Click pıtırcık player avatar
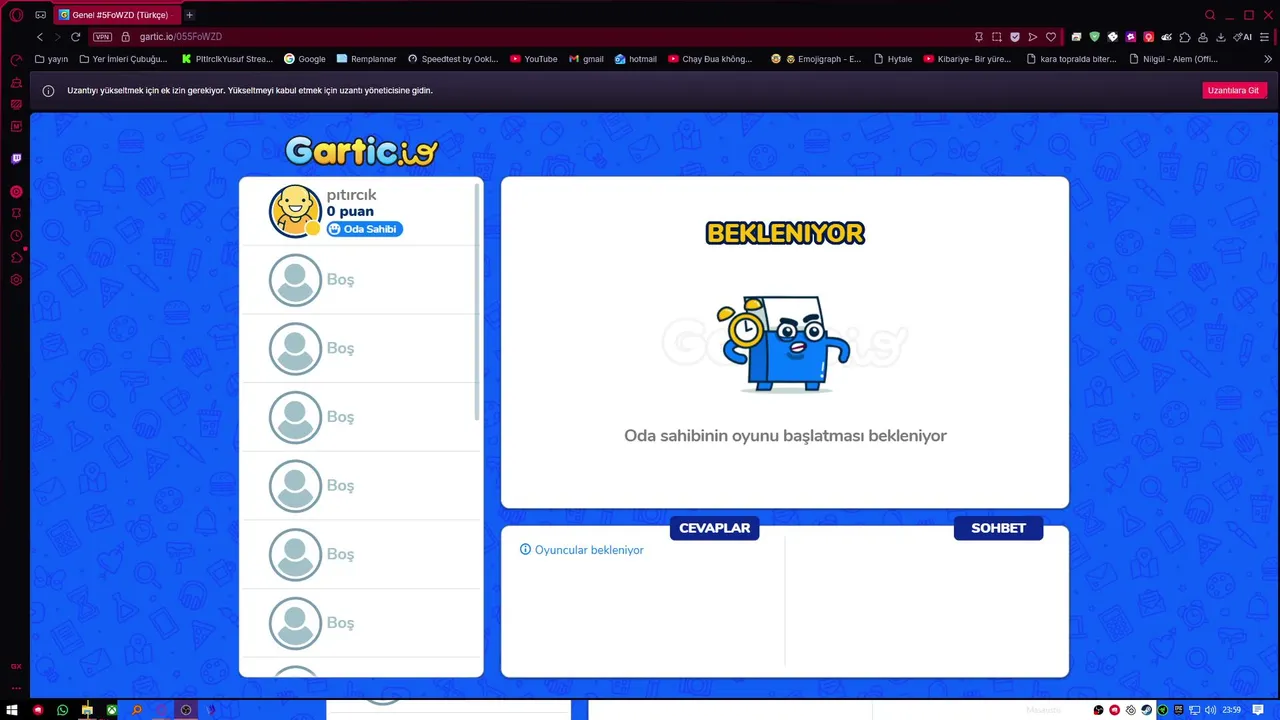Image resolution: width=1280 pixels, height=720 pixels. click(x=295, y=210)
